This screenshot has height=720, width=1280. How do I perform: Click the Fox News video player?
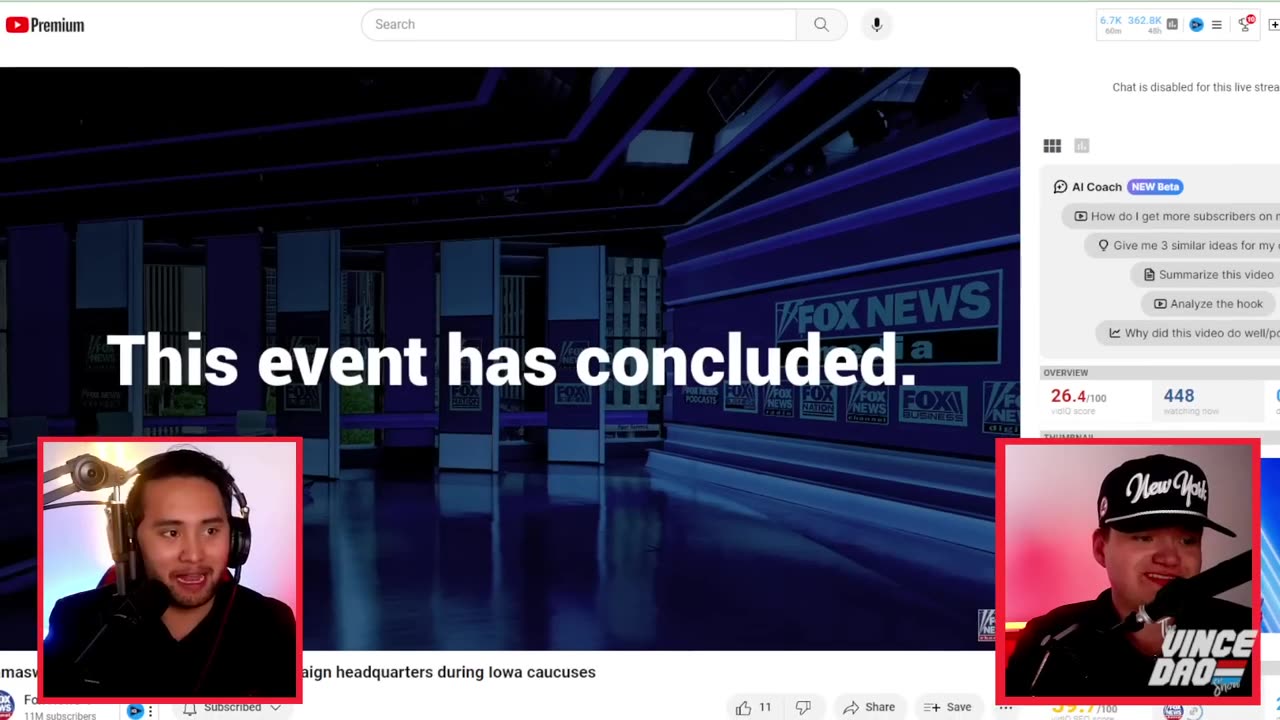pos(510,358)
